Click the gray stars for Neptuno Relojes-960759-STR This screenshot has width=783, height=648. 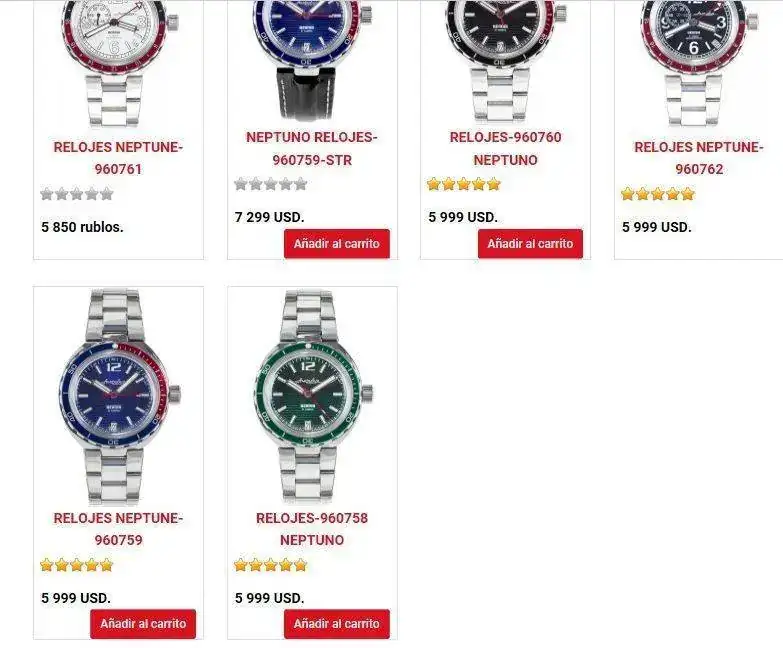[x=271, y=184]
